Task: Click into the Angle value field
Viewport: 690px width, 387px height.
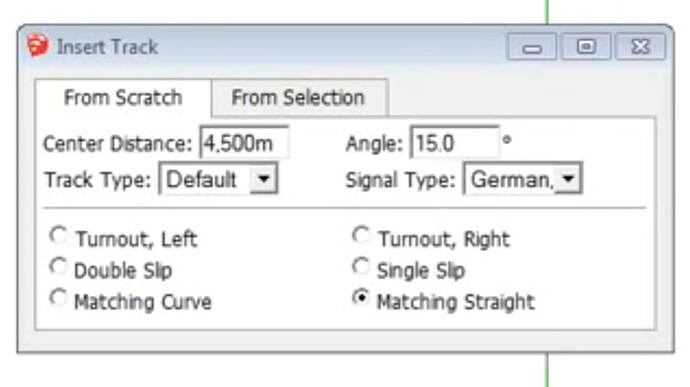Action: click(454, 143)
